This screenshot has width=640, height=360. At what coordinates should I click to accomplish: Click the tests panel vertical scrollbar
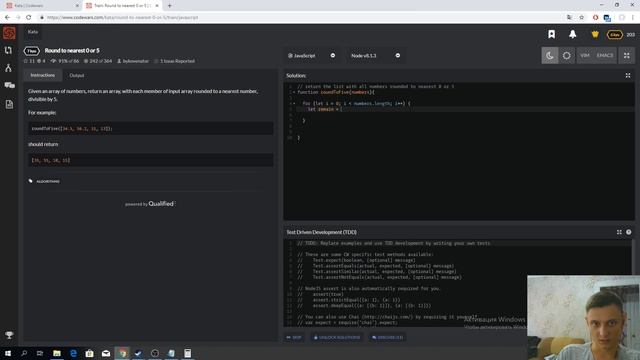coord(633,257)
